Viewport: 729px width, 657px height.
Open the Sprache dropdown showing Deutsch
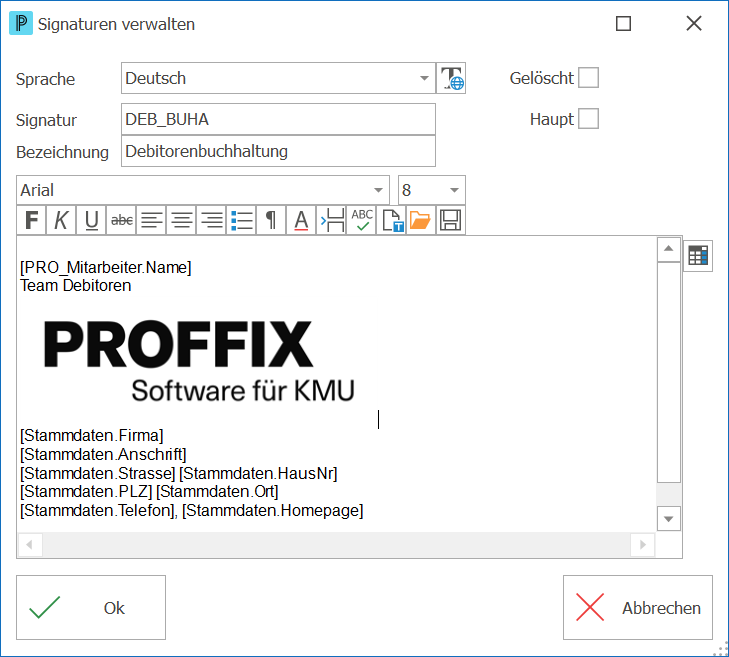pyautogui.click(x=278, y=78)
